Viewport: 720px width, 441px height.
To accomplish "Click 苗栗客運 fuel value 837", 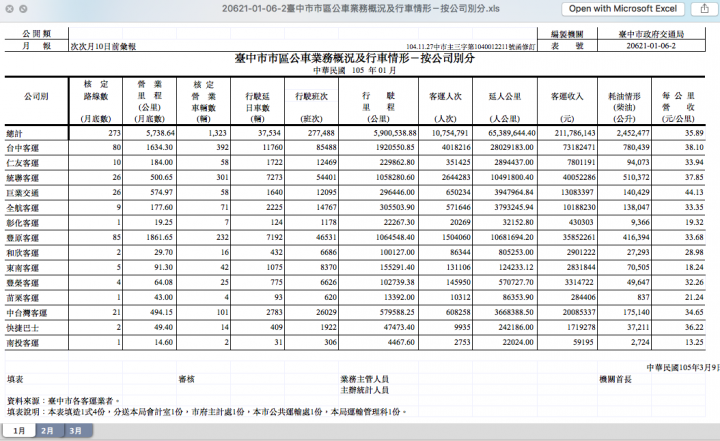I will tap(643, 297).
